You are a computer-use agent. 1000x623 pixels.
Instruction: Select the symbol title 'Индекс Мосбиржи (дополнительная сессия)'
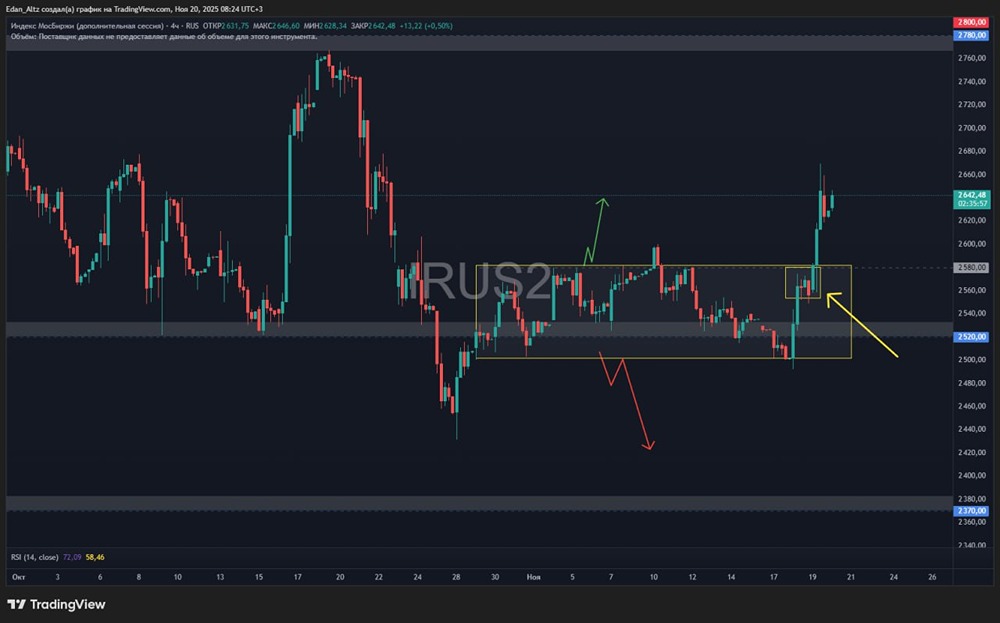point(87,26)
